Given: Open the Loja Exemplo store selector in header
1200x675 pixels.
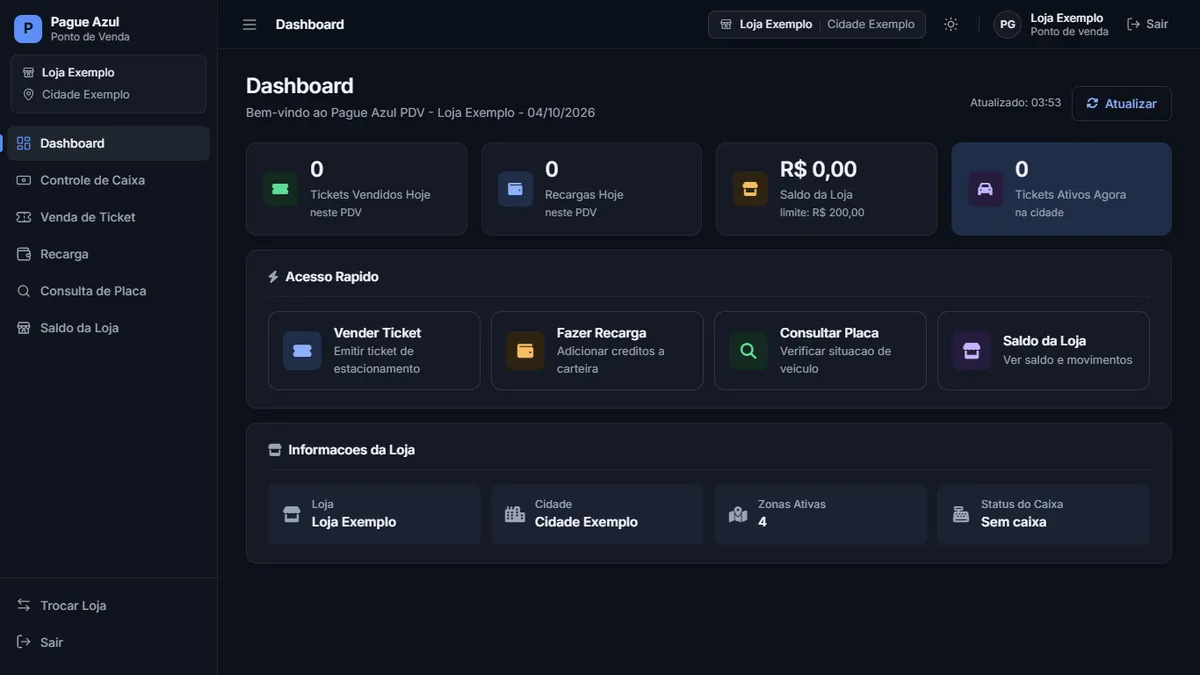Looking at the screenshot, I should pos(817,24).
